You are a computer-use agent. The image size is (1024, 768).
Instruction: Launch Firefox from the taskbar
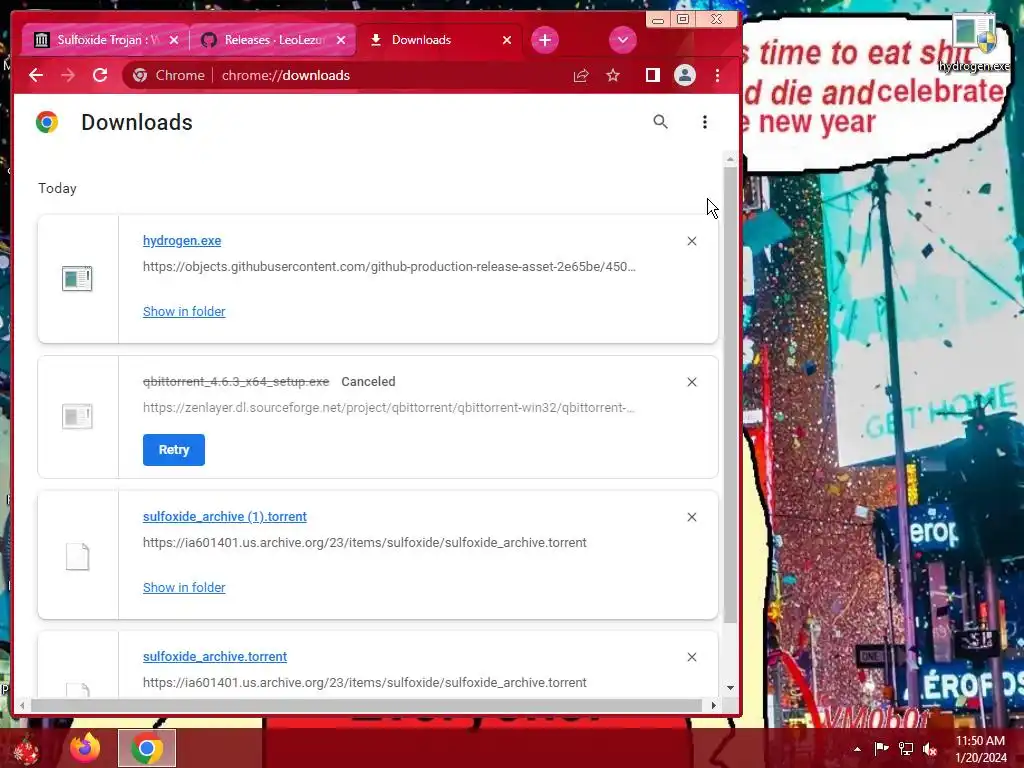pos(85,748)
